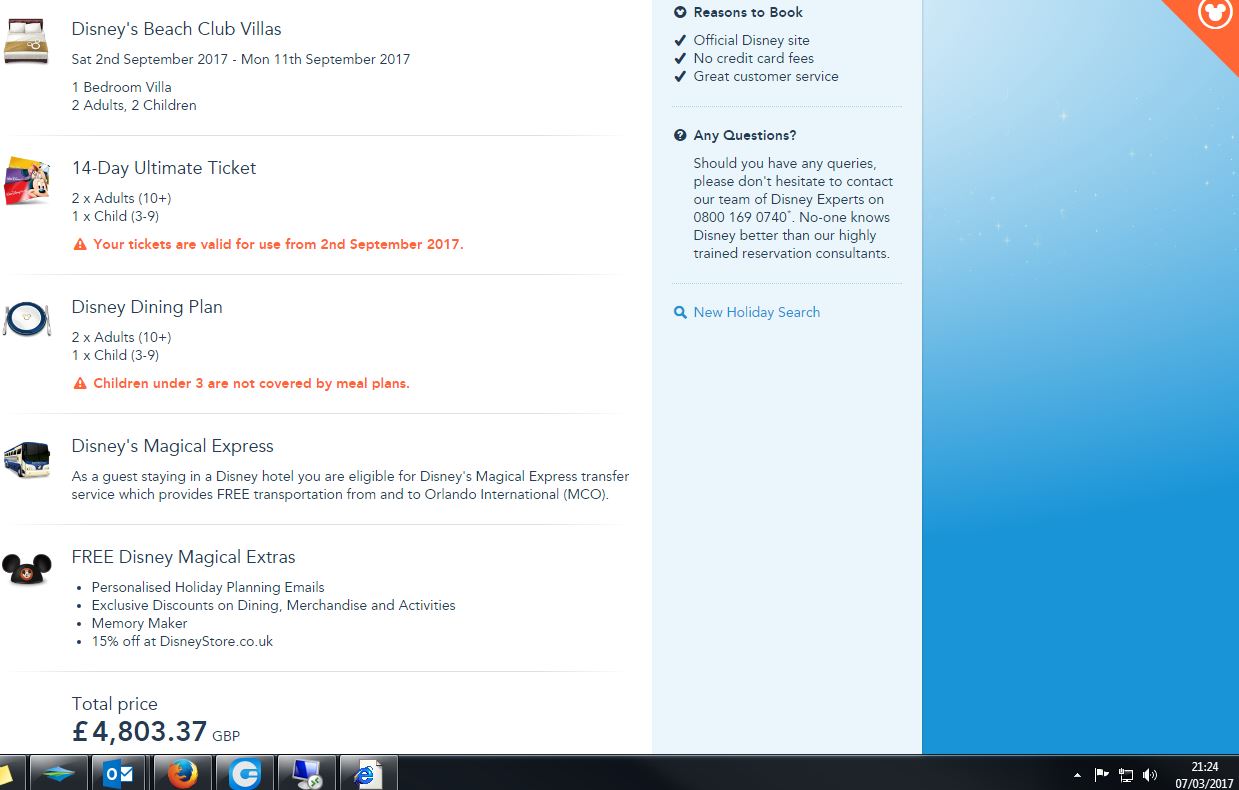Click the volume speaker tray icon

pos(1150,774)
